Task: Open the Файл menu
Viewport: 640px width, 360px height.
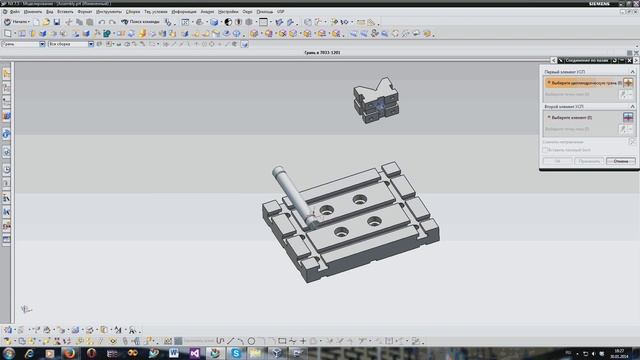Action: pyautogui.click(x=15, y=12)
